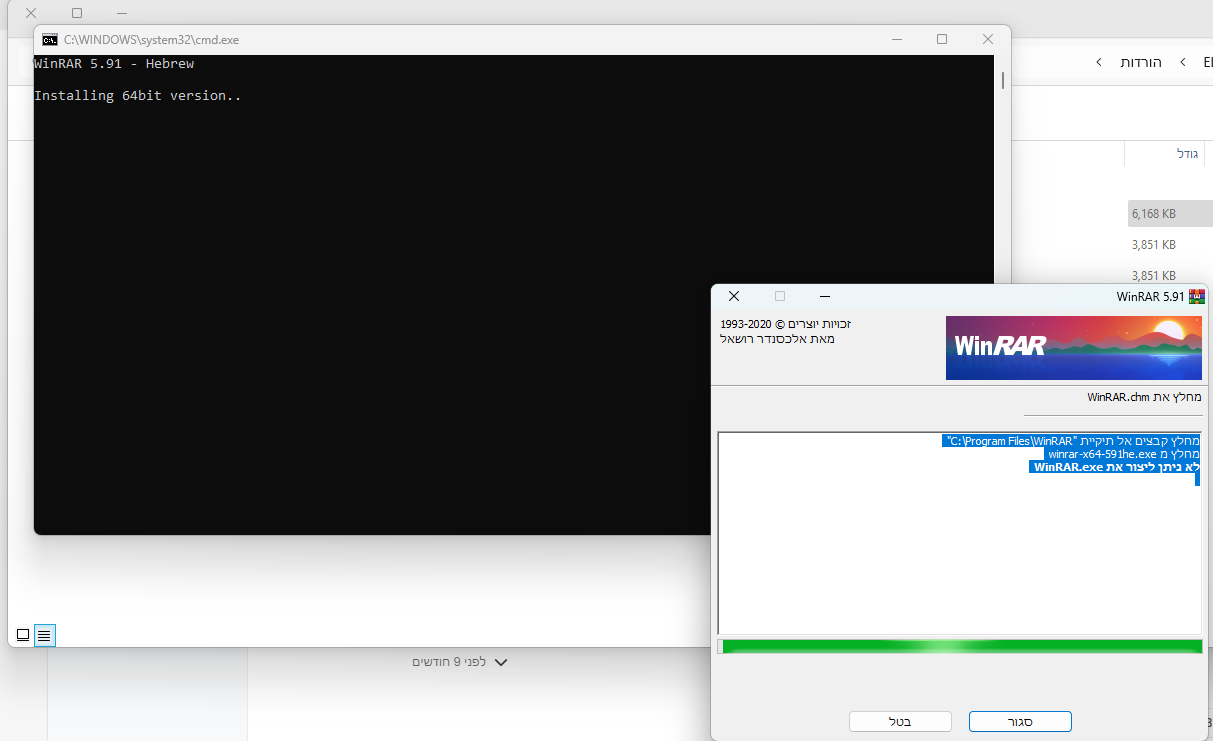This screenshot has height=741, width=1213.
Task: Click the console line Installing 64bit version
Action: [x=138, y=96]
